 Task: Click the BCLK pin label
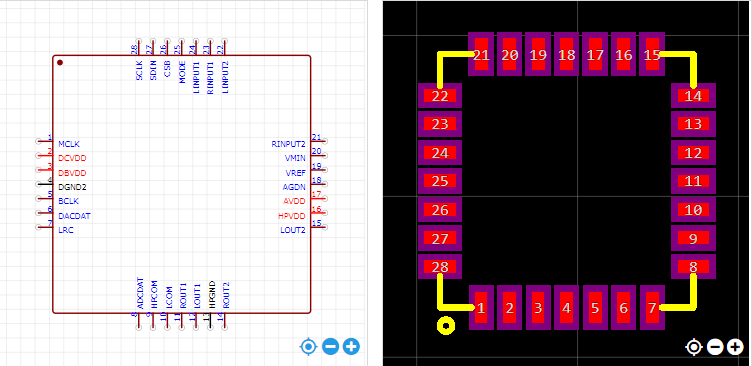pyautogui.click(x=69, y=201)
